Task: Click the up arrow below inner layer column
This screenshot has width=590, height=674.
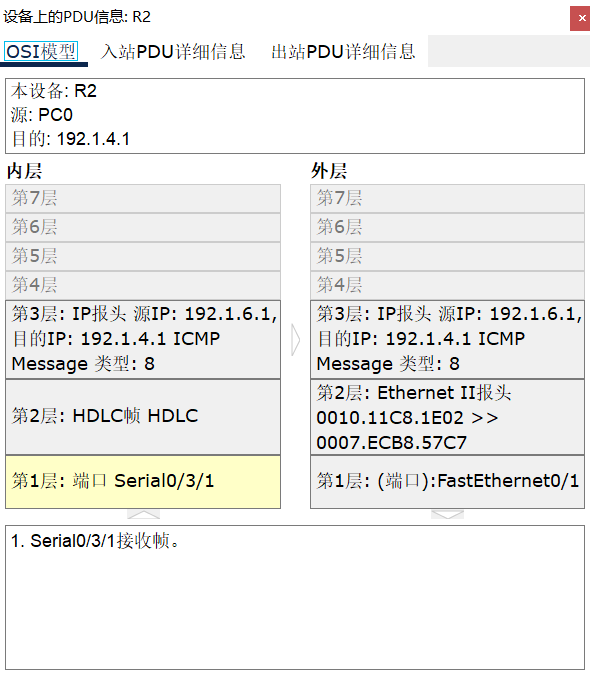Action: tap(144, 514)
